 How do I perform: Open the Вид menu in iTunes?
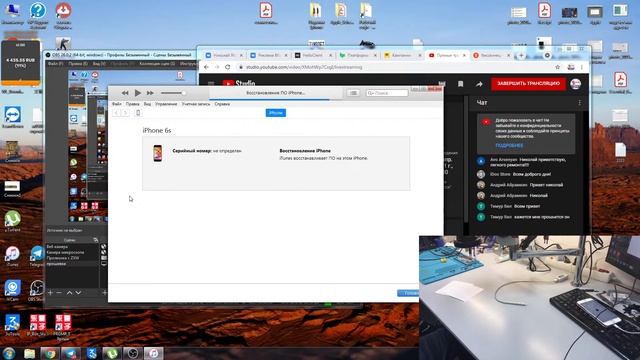coord(147,104)
